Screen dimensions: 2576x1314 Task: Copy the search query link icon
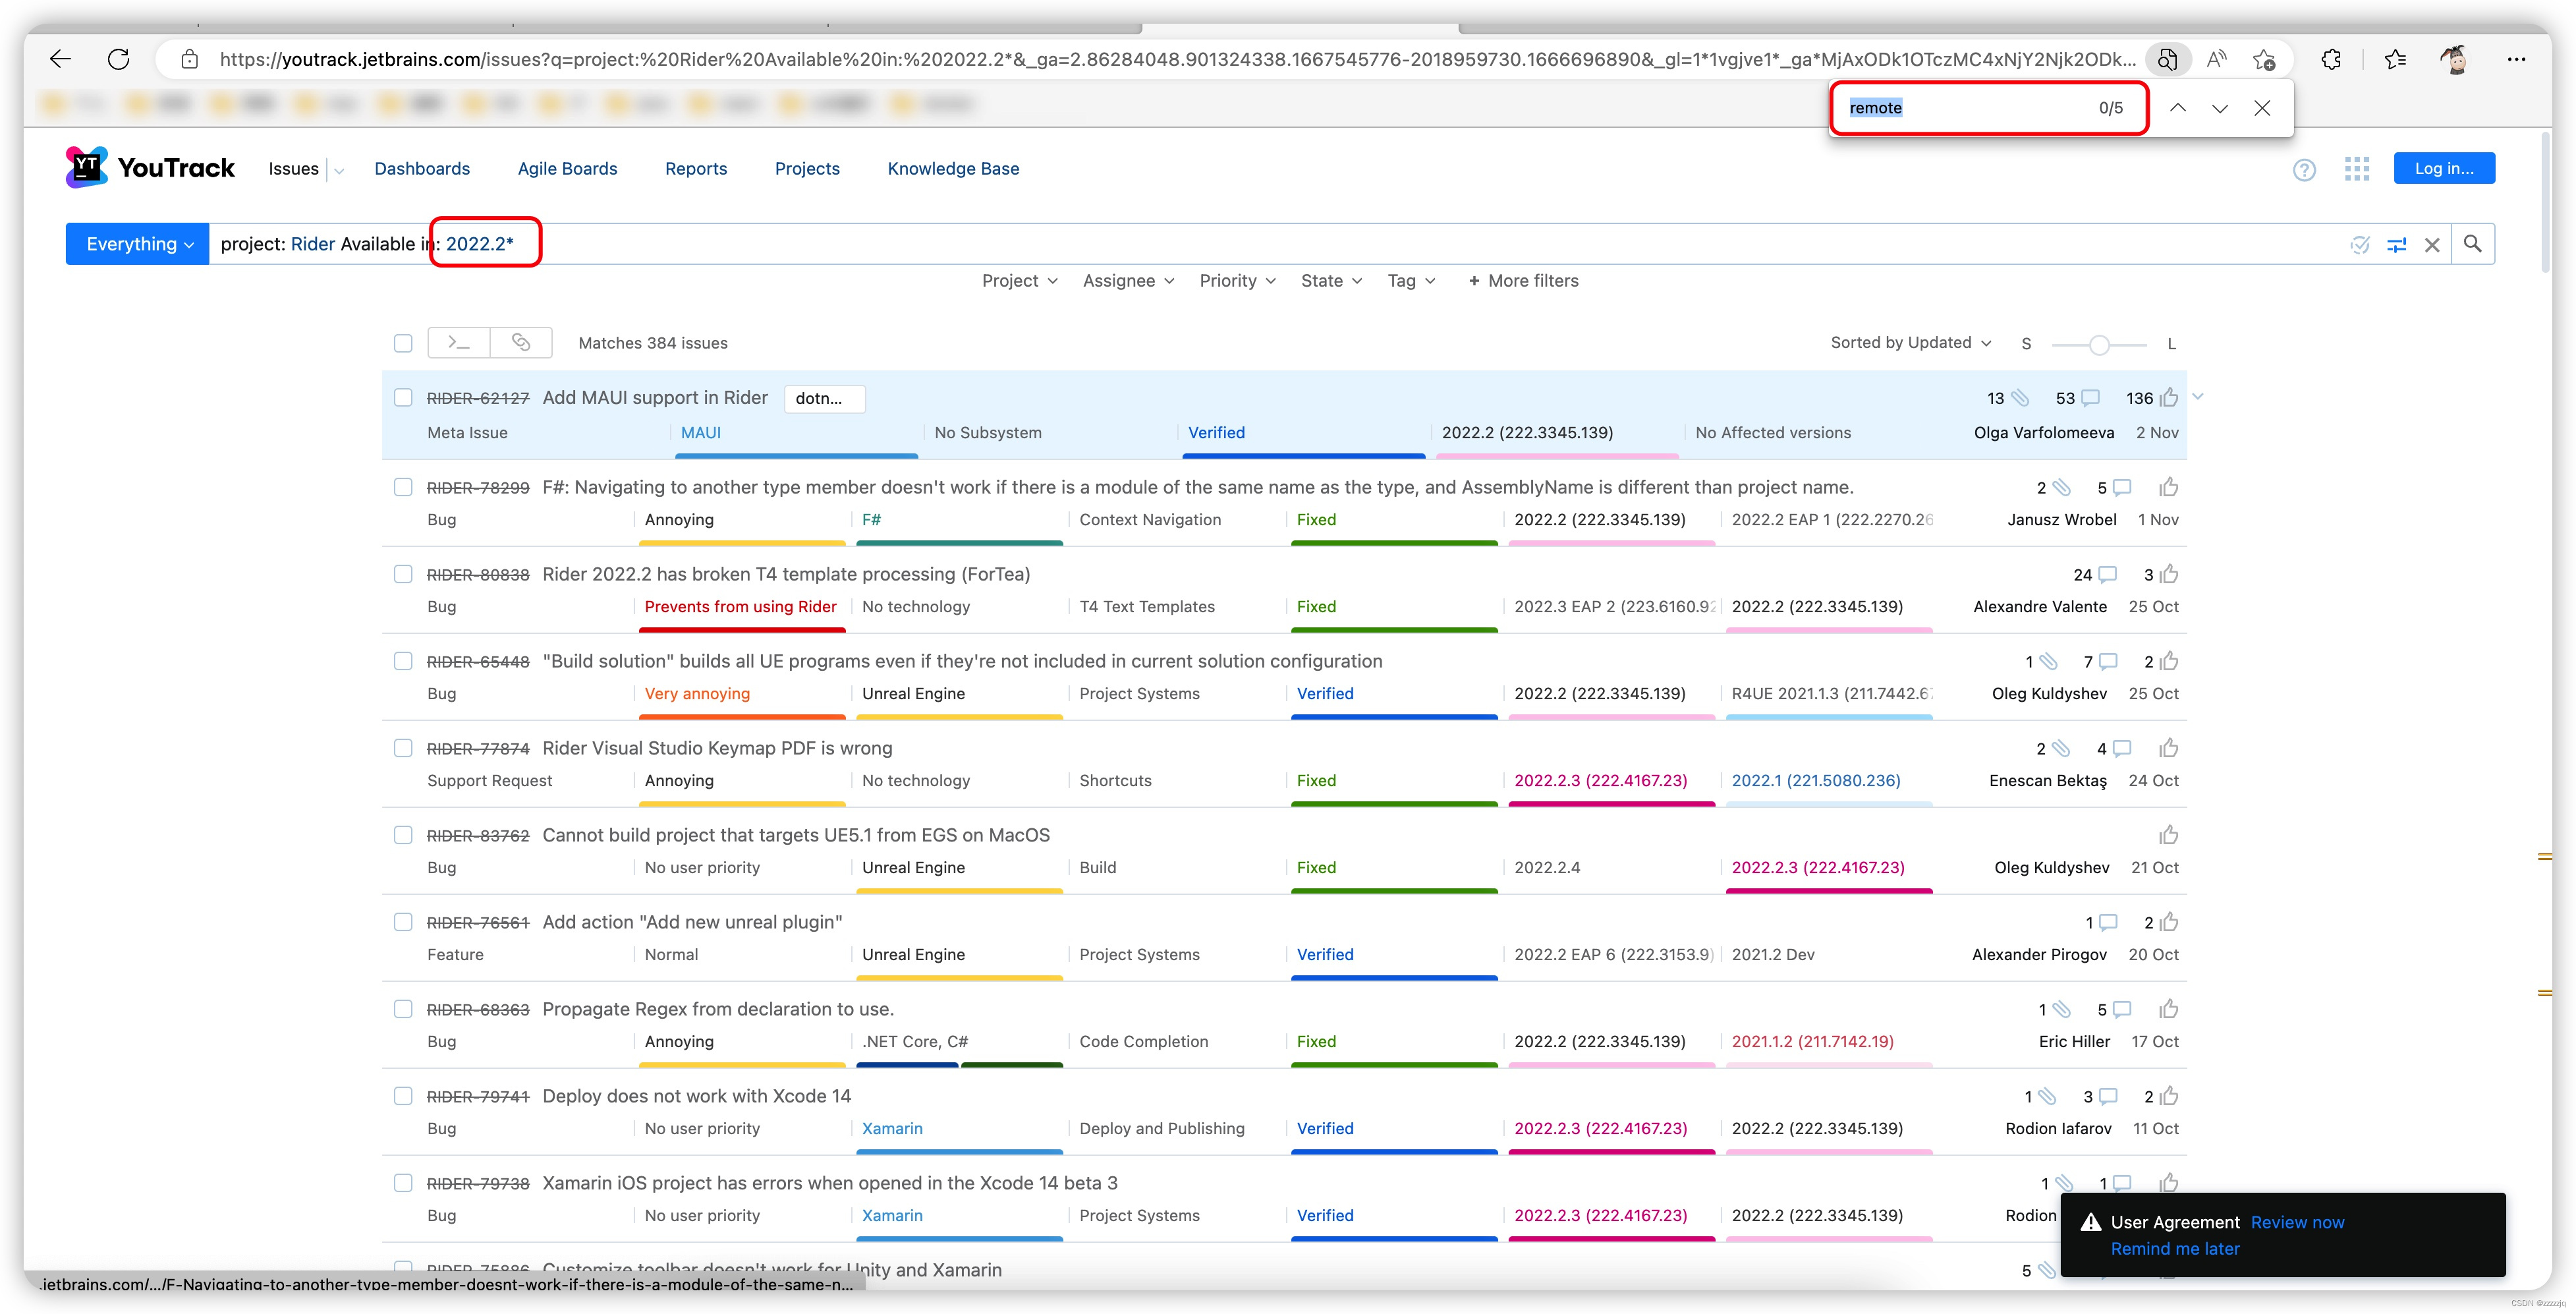click(x=520, y=342)
